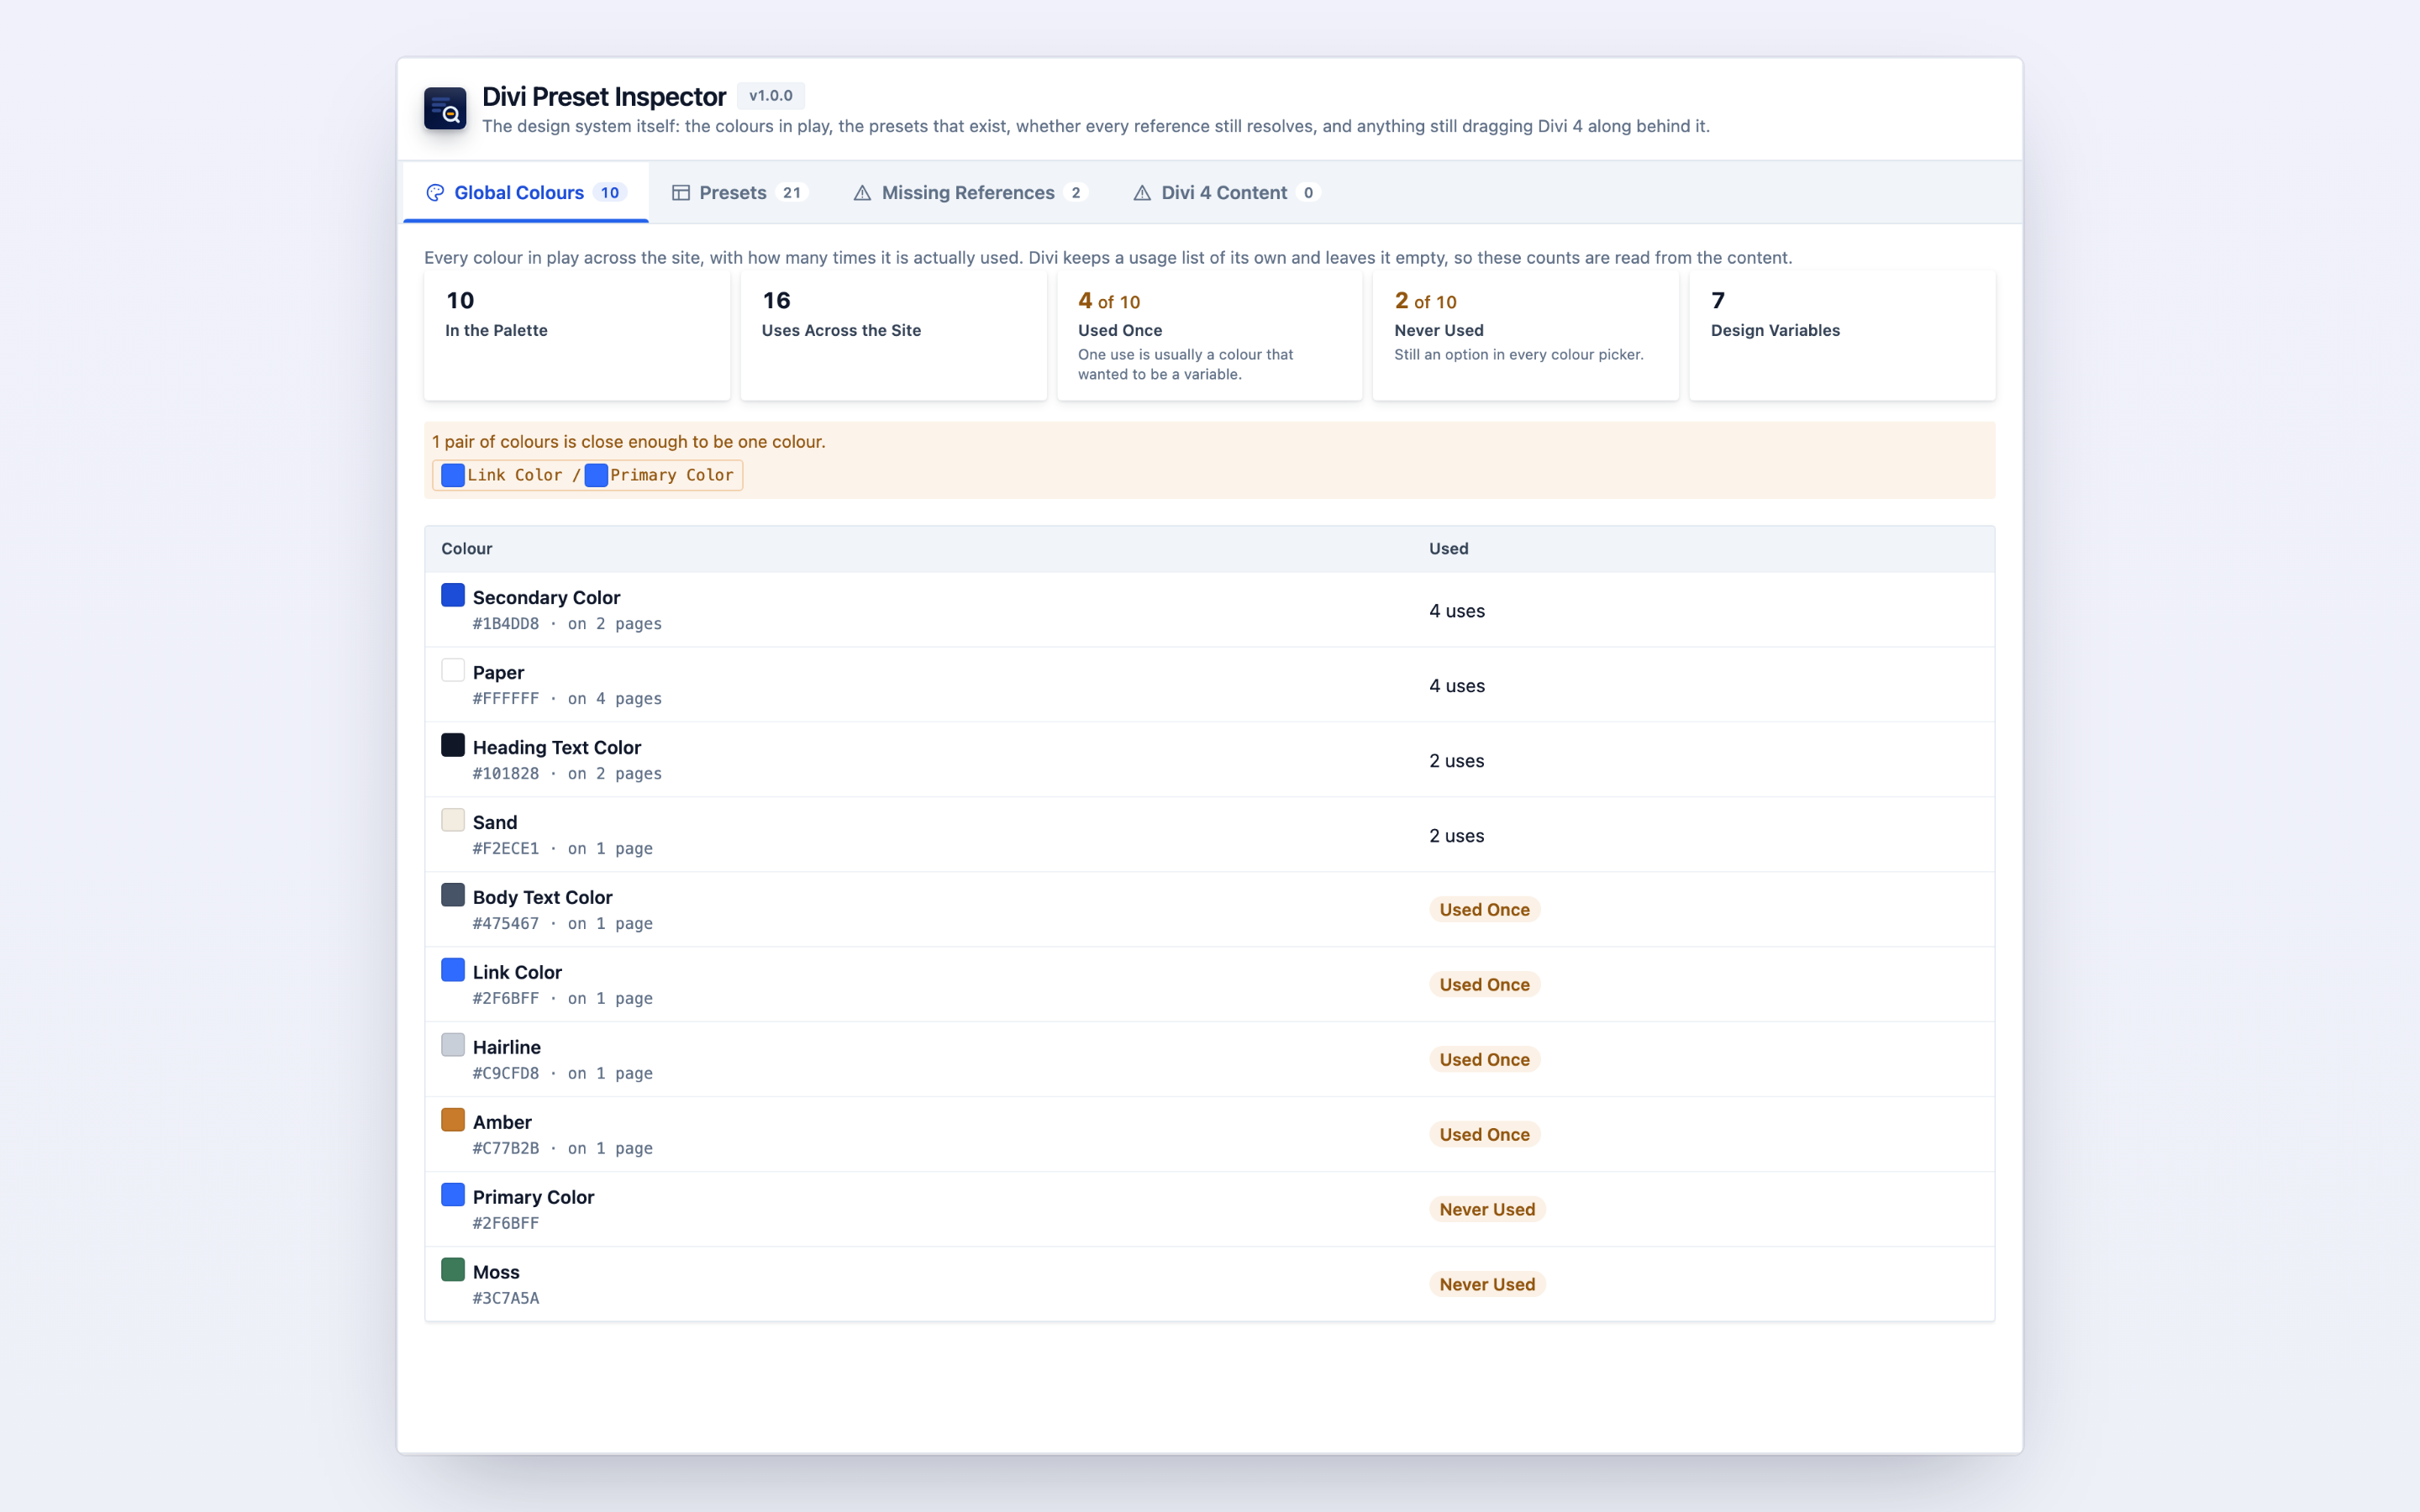Click the Used Once badge for Hairline
The image size is (2420, 1512).
coord(1484,1060)
